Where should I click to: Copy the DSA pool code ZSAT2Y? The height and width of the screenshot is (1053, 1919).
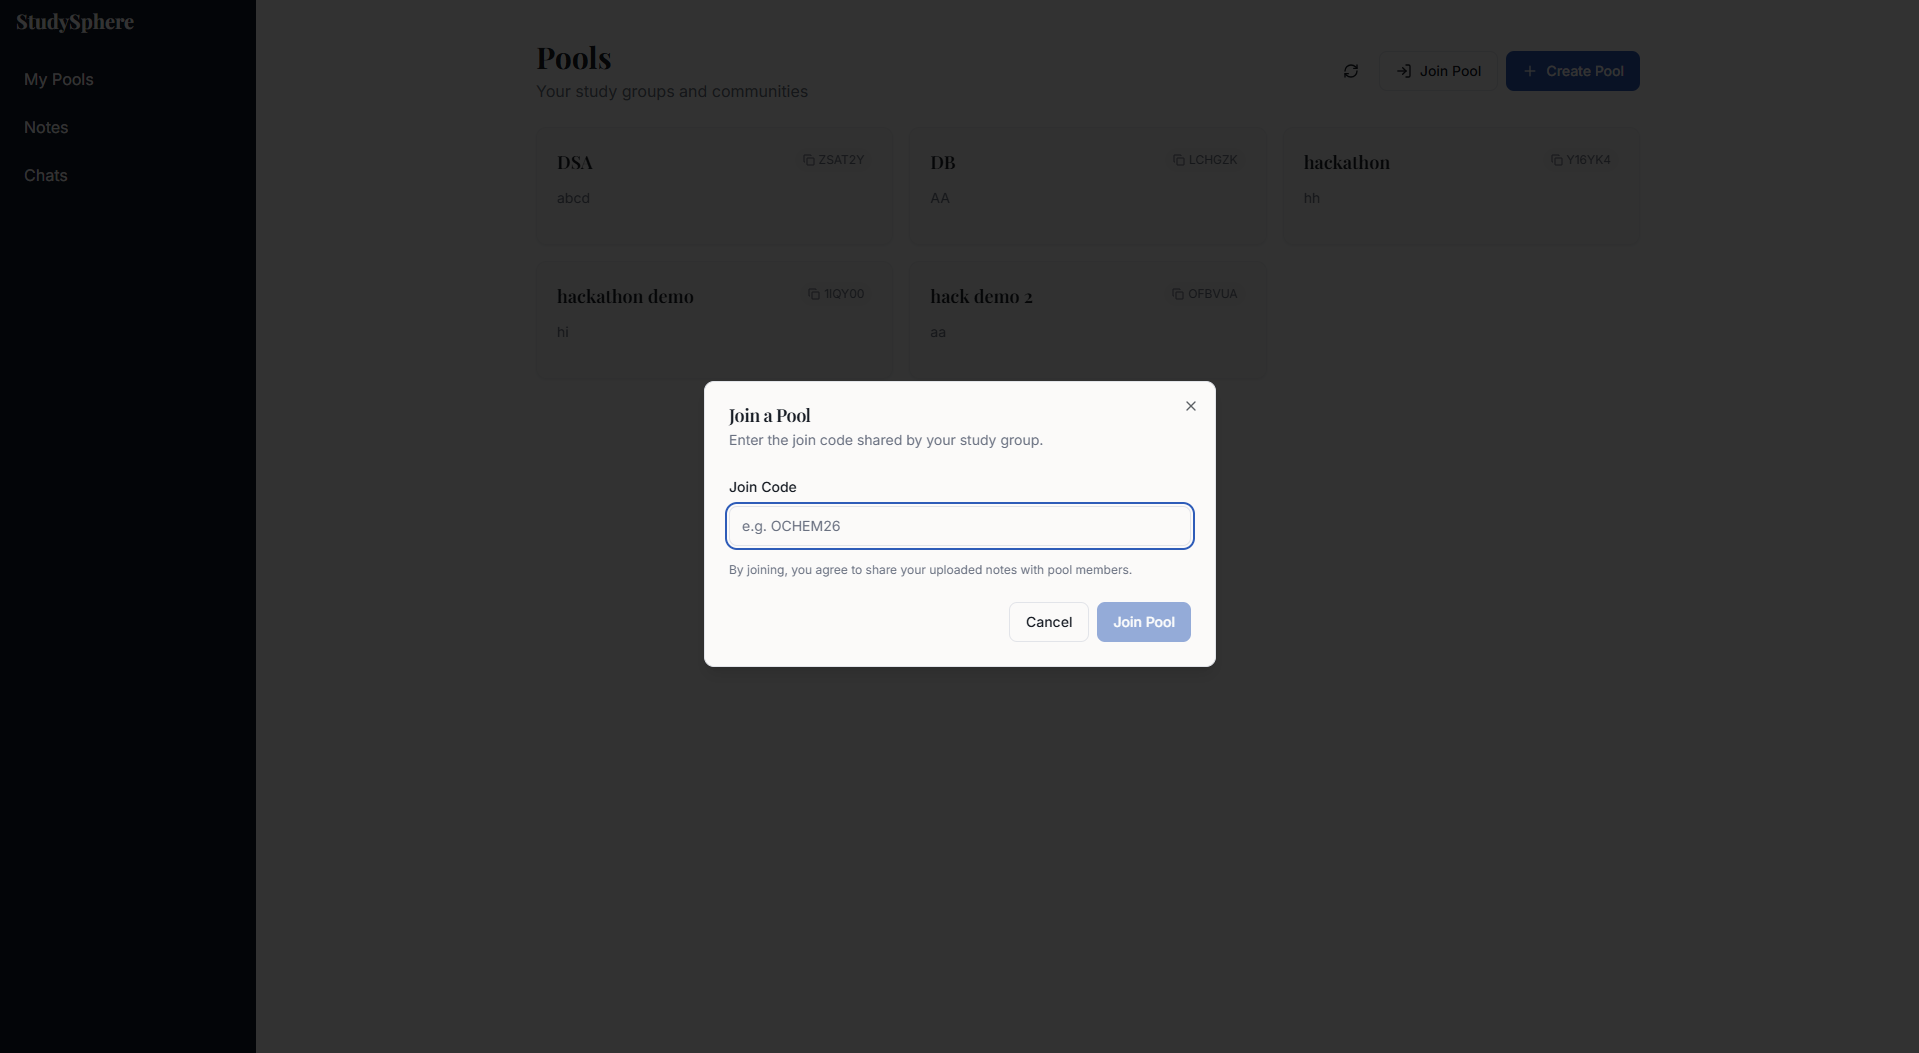(833, 160)
